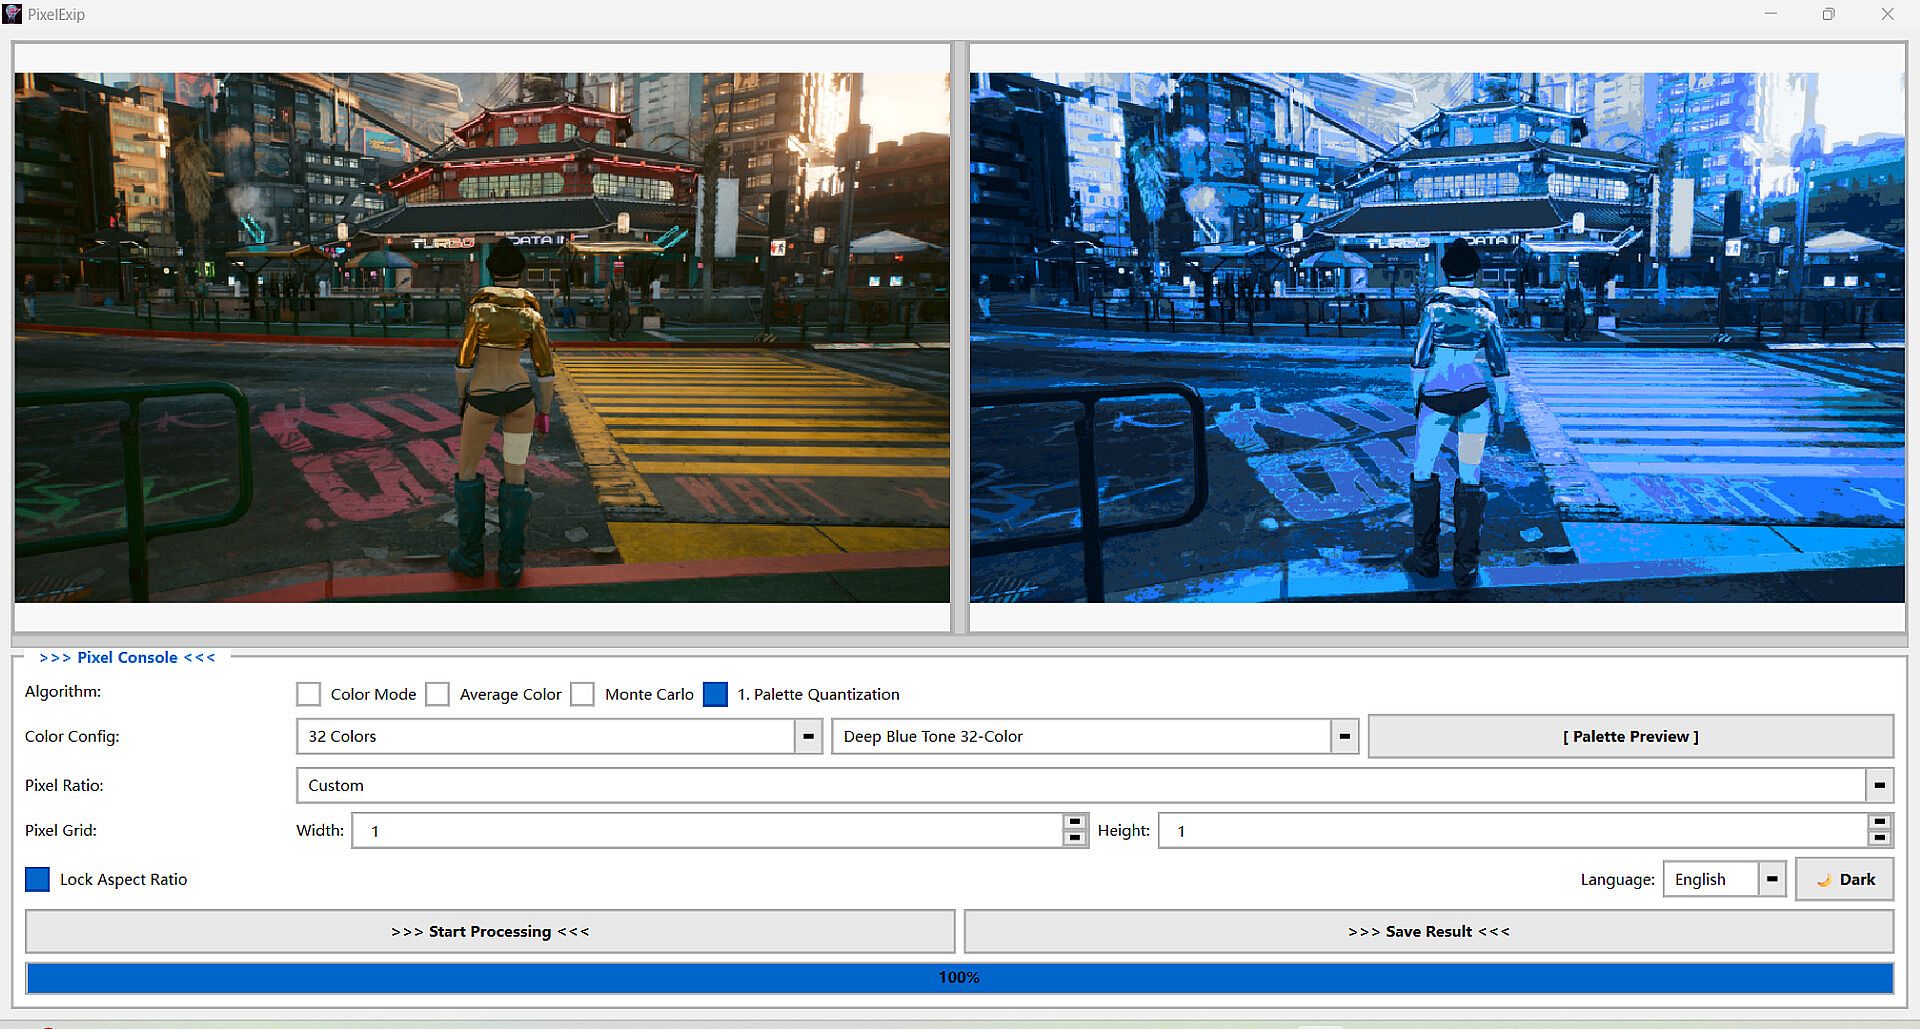The width and height of the screenshot is (1920, 1029).
Task: Click the PixelExip app icon in title bar
Action: pyautogui.click(x=12, y=14)
